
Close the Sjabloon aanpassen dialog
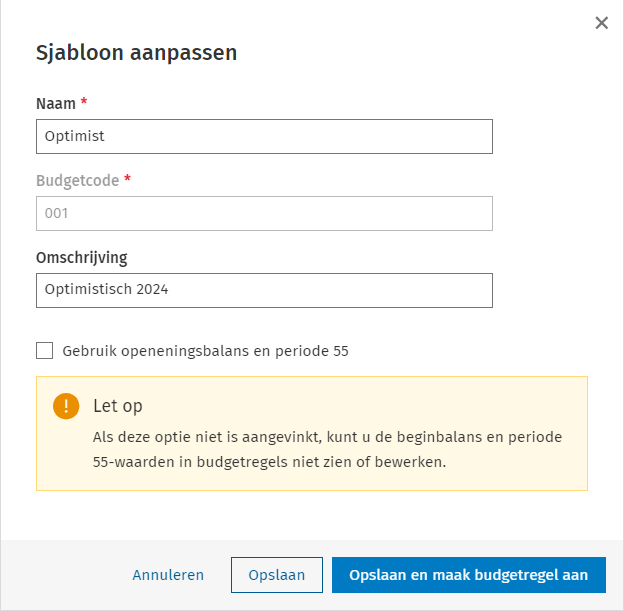(601, 23)
